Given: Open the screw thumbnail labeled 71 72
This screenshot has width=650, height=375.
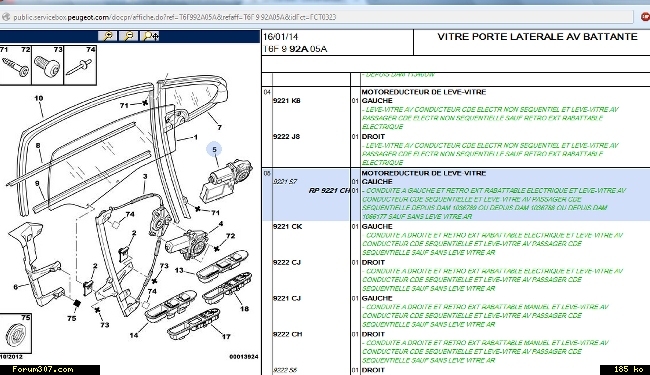Looking at the screenshot, I should [x=16, y=65].
